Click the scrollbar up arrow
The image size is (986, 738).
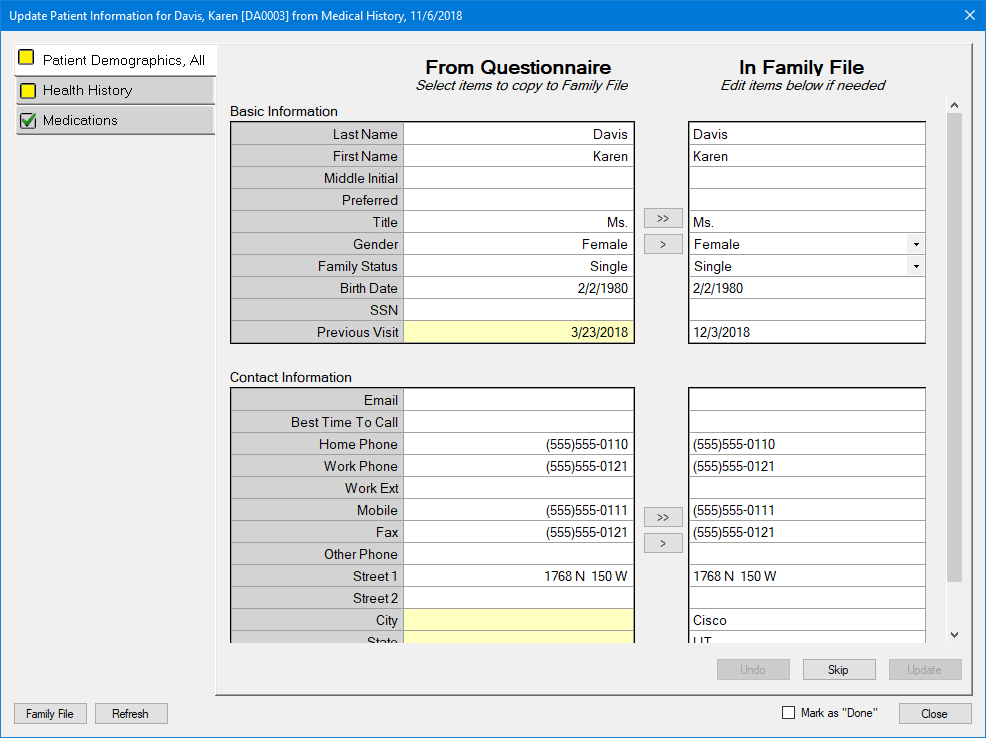pos(954,104)
